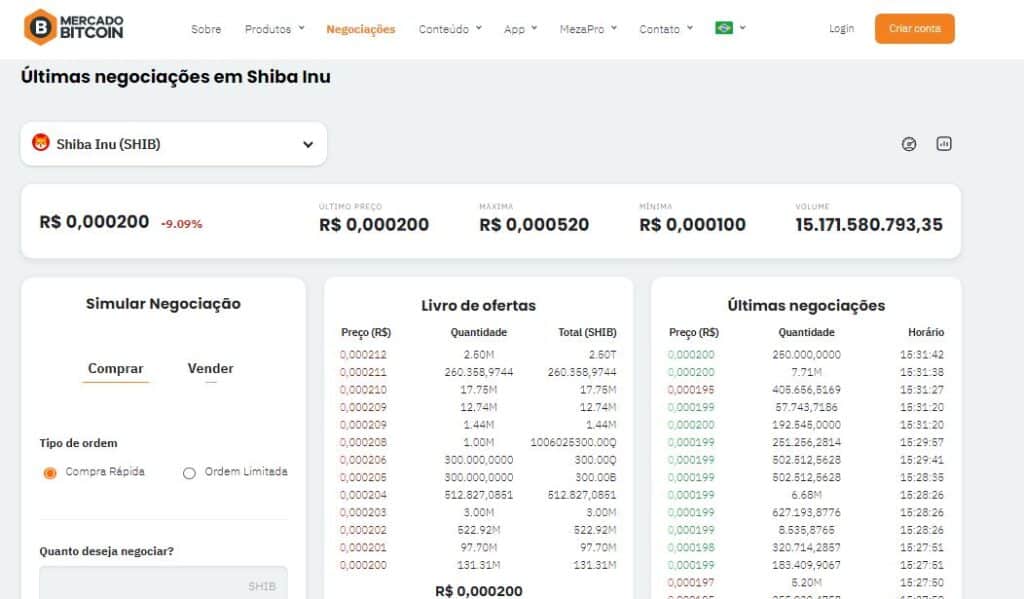
Task: Click the trade quantity 320.714,2857
Action: [806, 547]
